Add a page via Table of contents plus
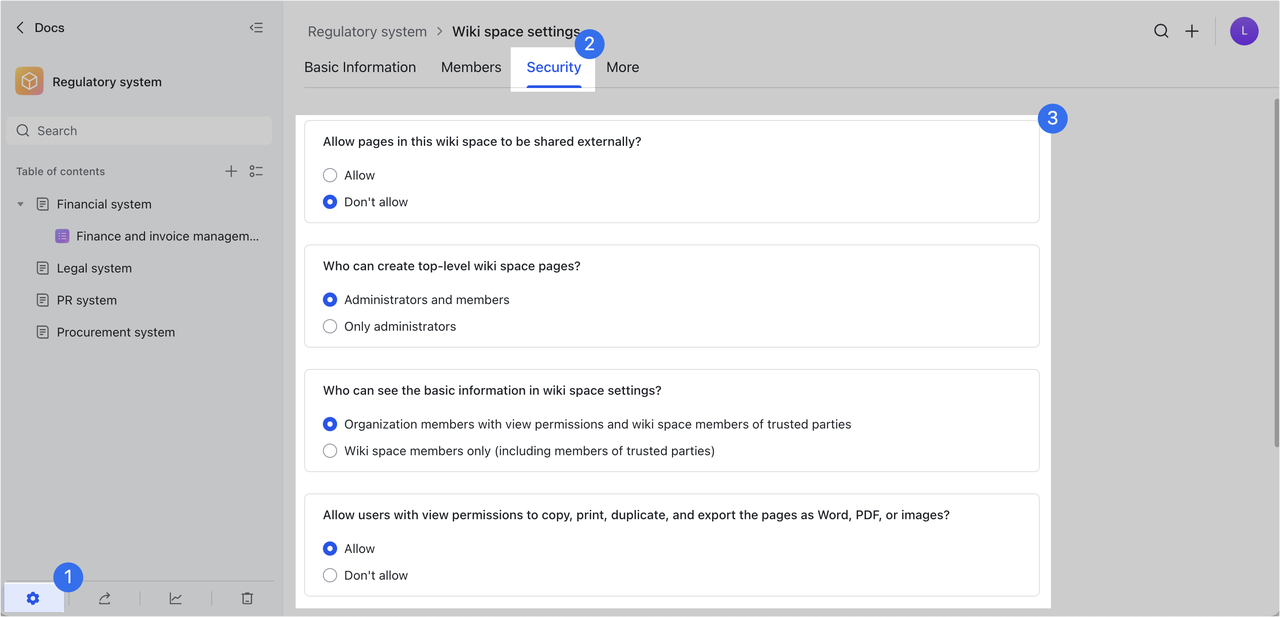This screenshot has height=617, width=1280. [x=231, y=171]
